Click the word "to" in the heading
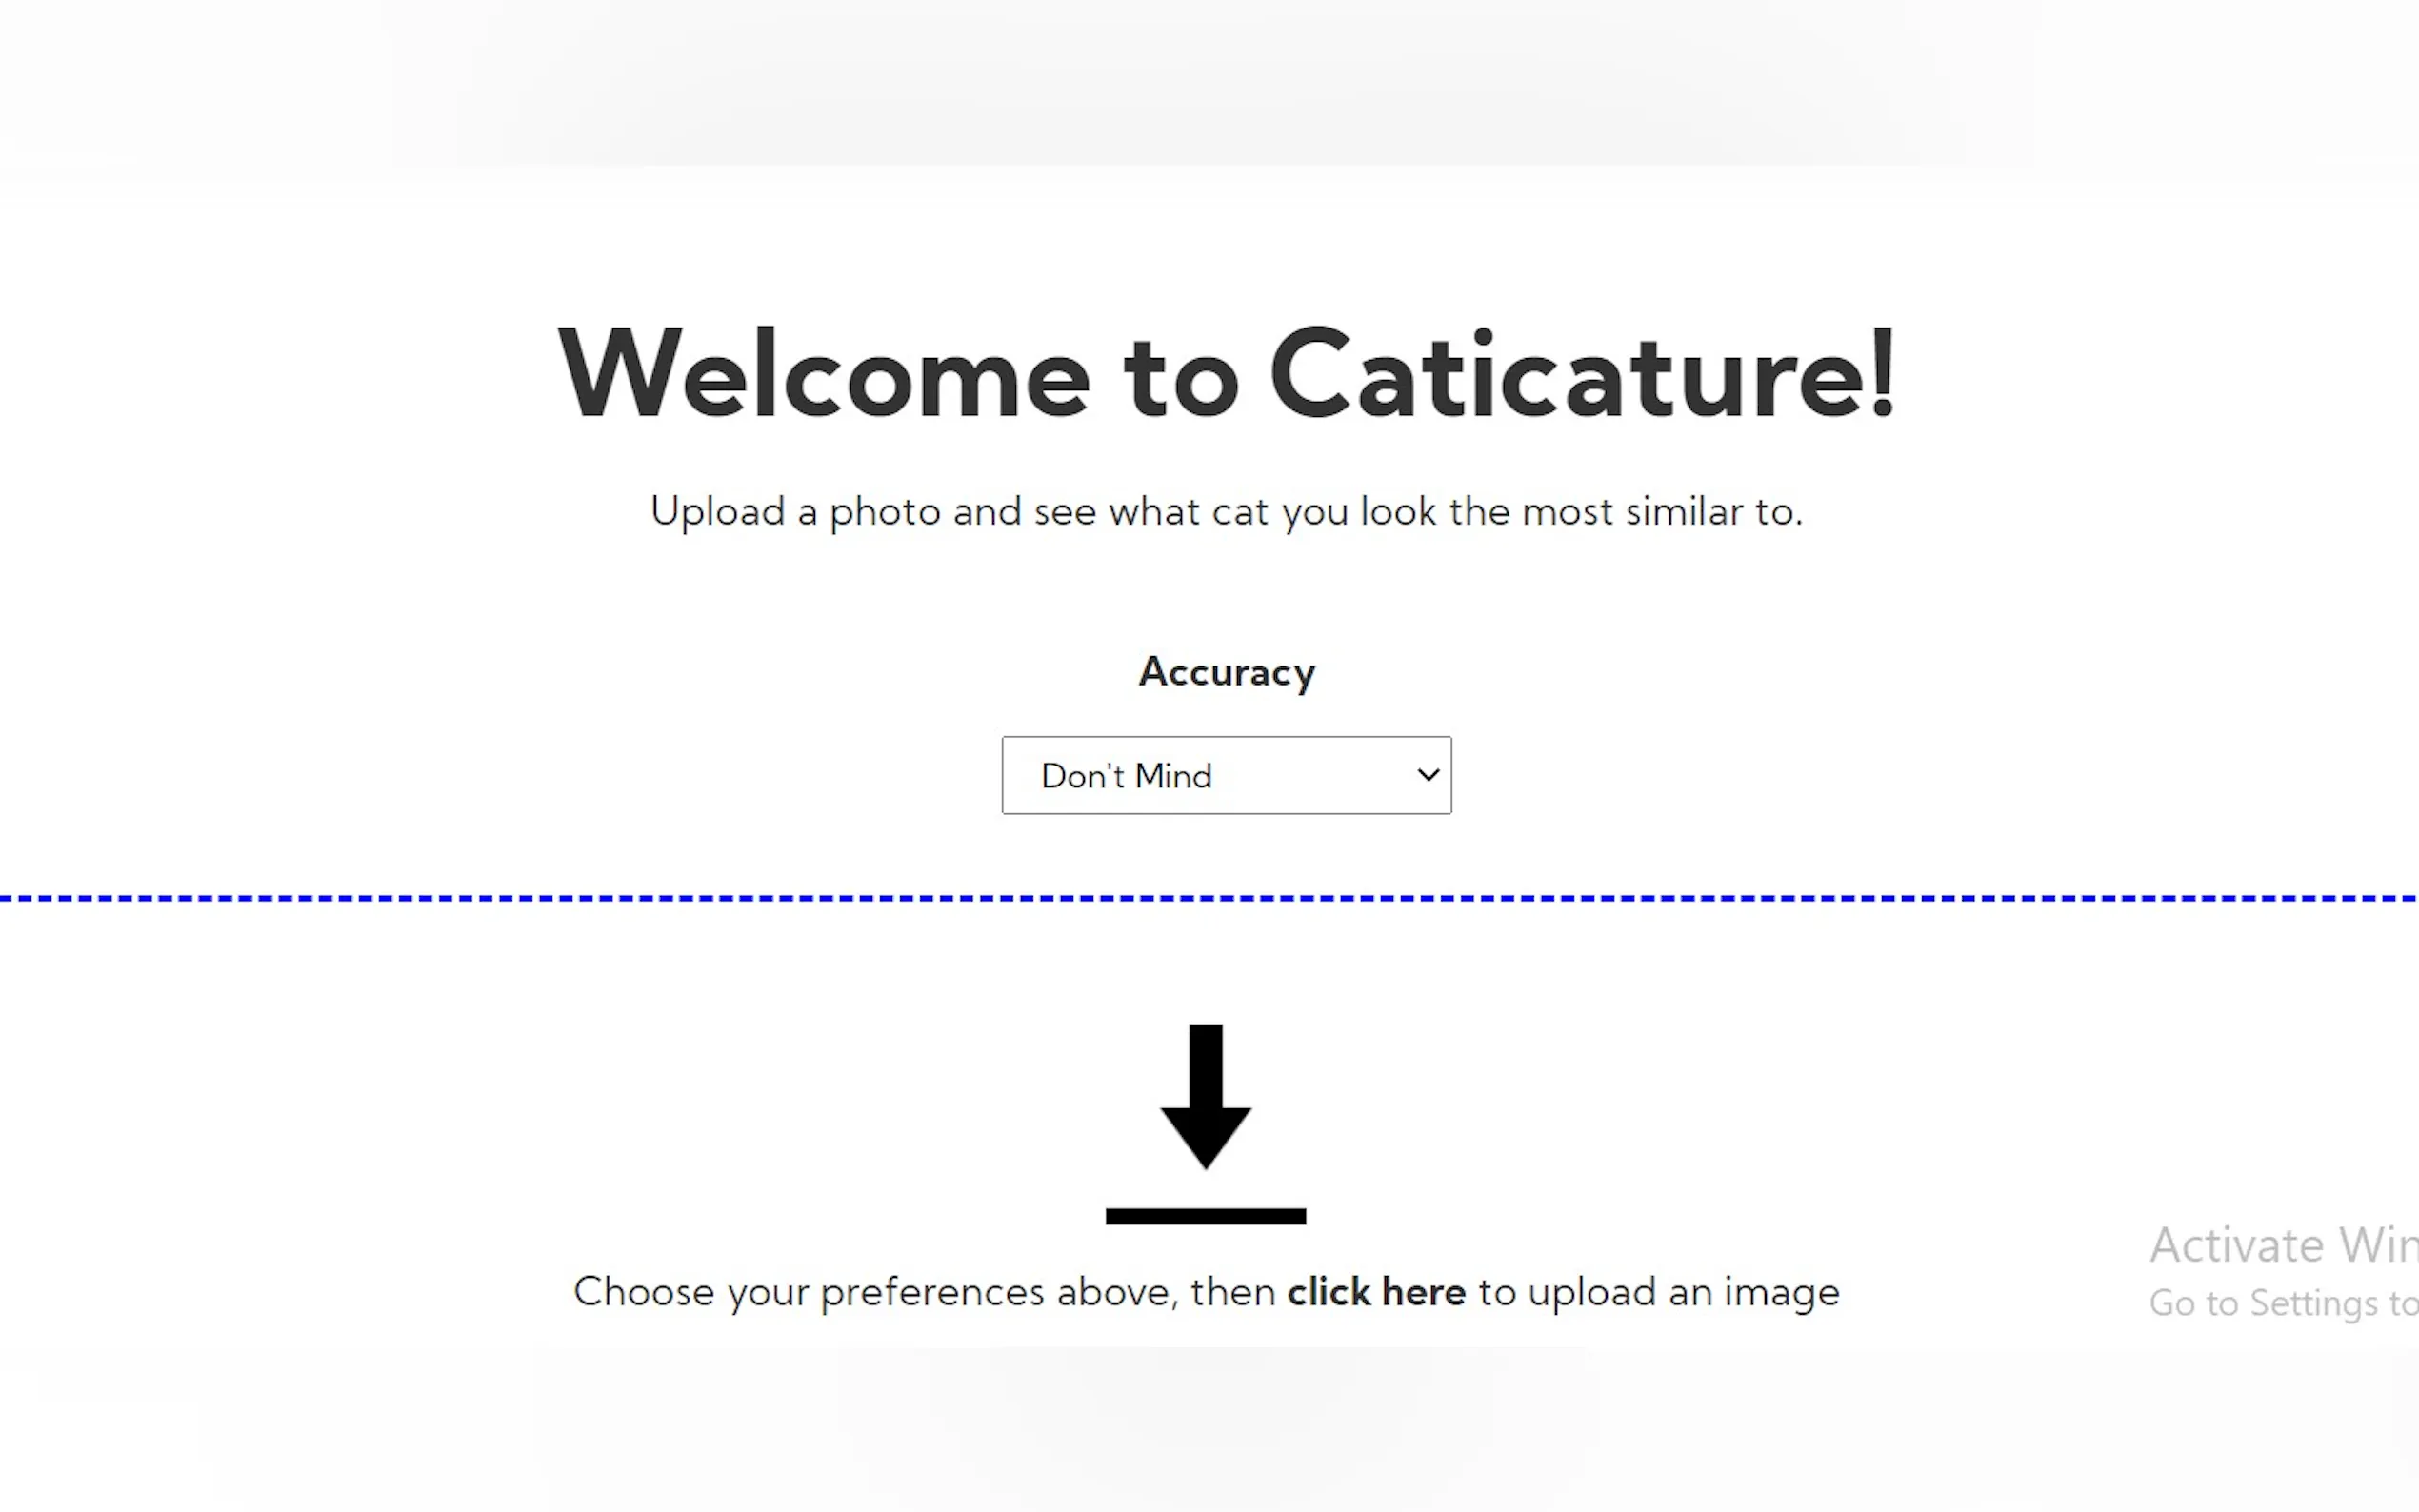2419x1512 pixels. [x=1180, y=376]
